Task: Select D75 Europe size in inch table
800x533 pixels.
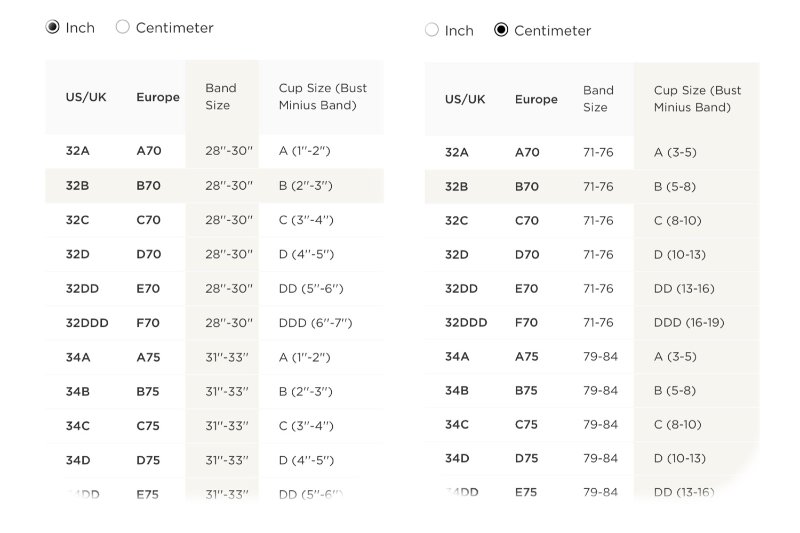Action: (x=147, y=460)
